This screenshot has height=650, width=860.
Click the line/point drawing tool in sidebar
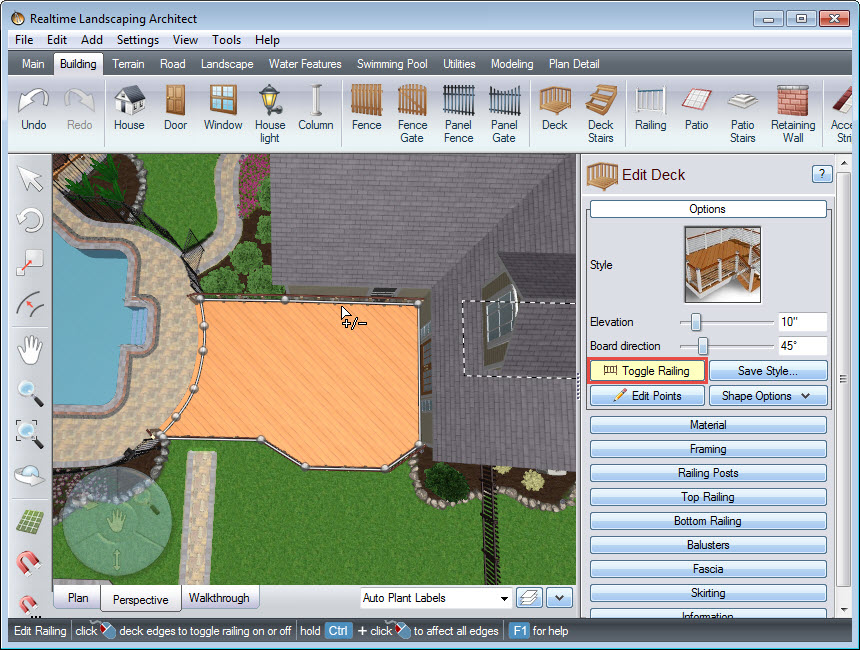click(30, 262)
